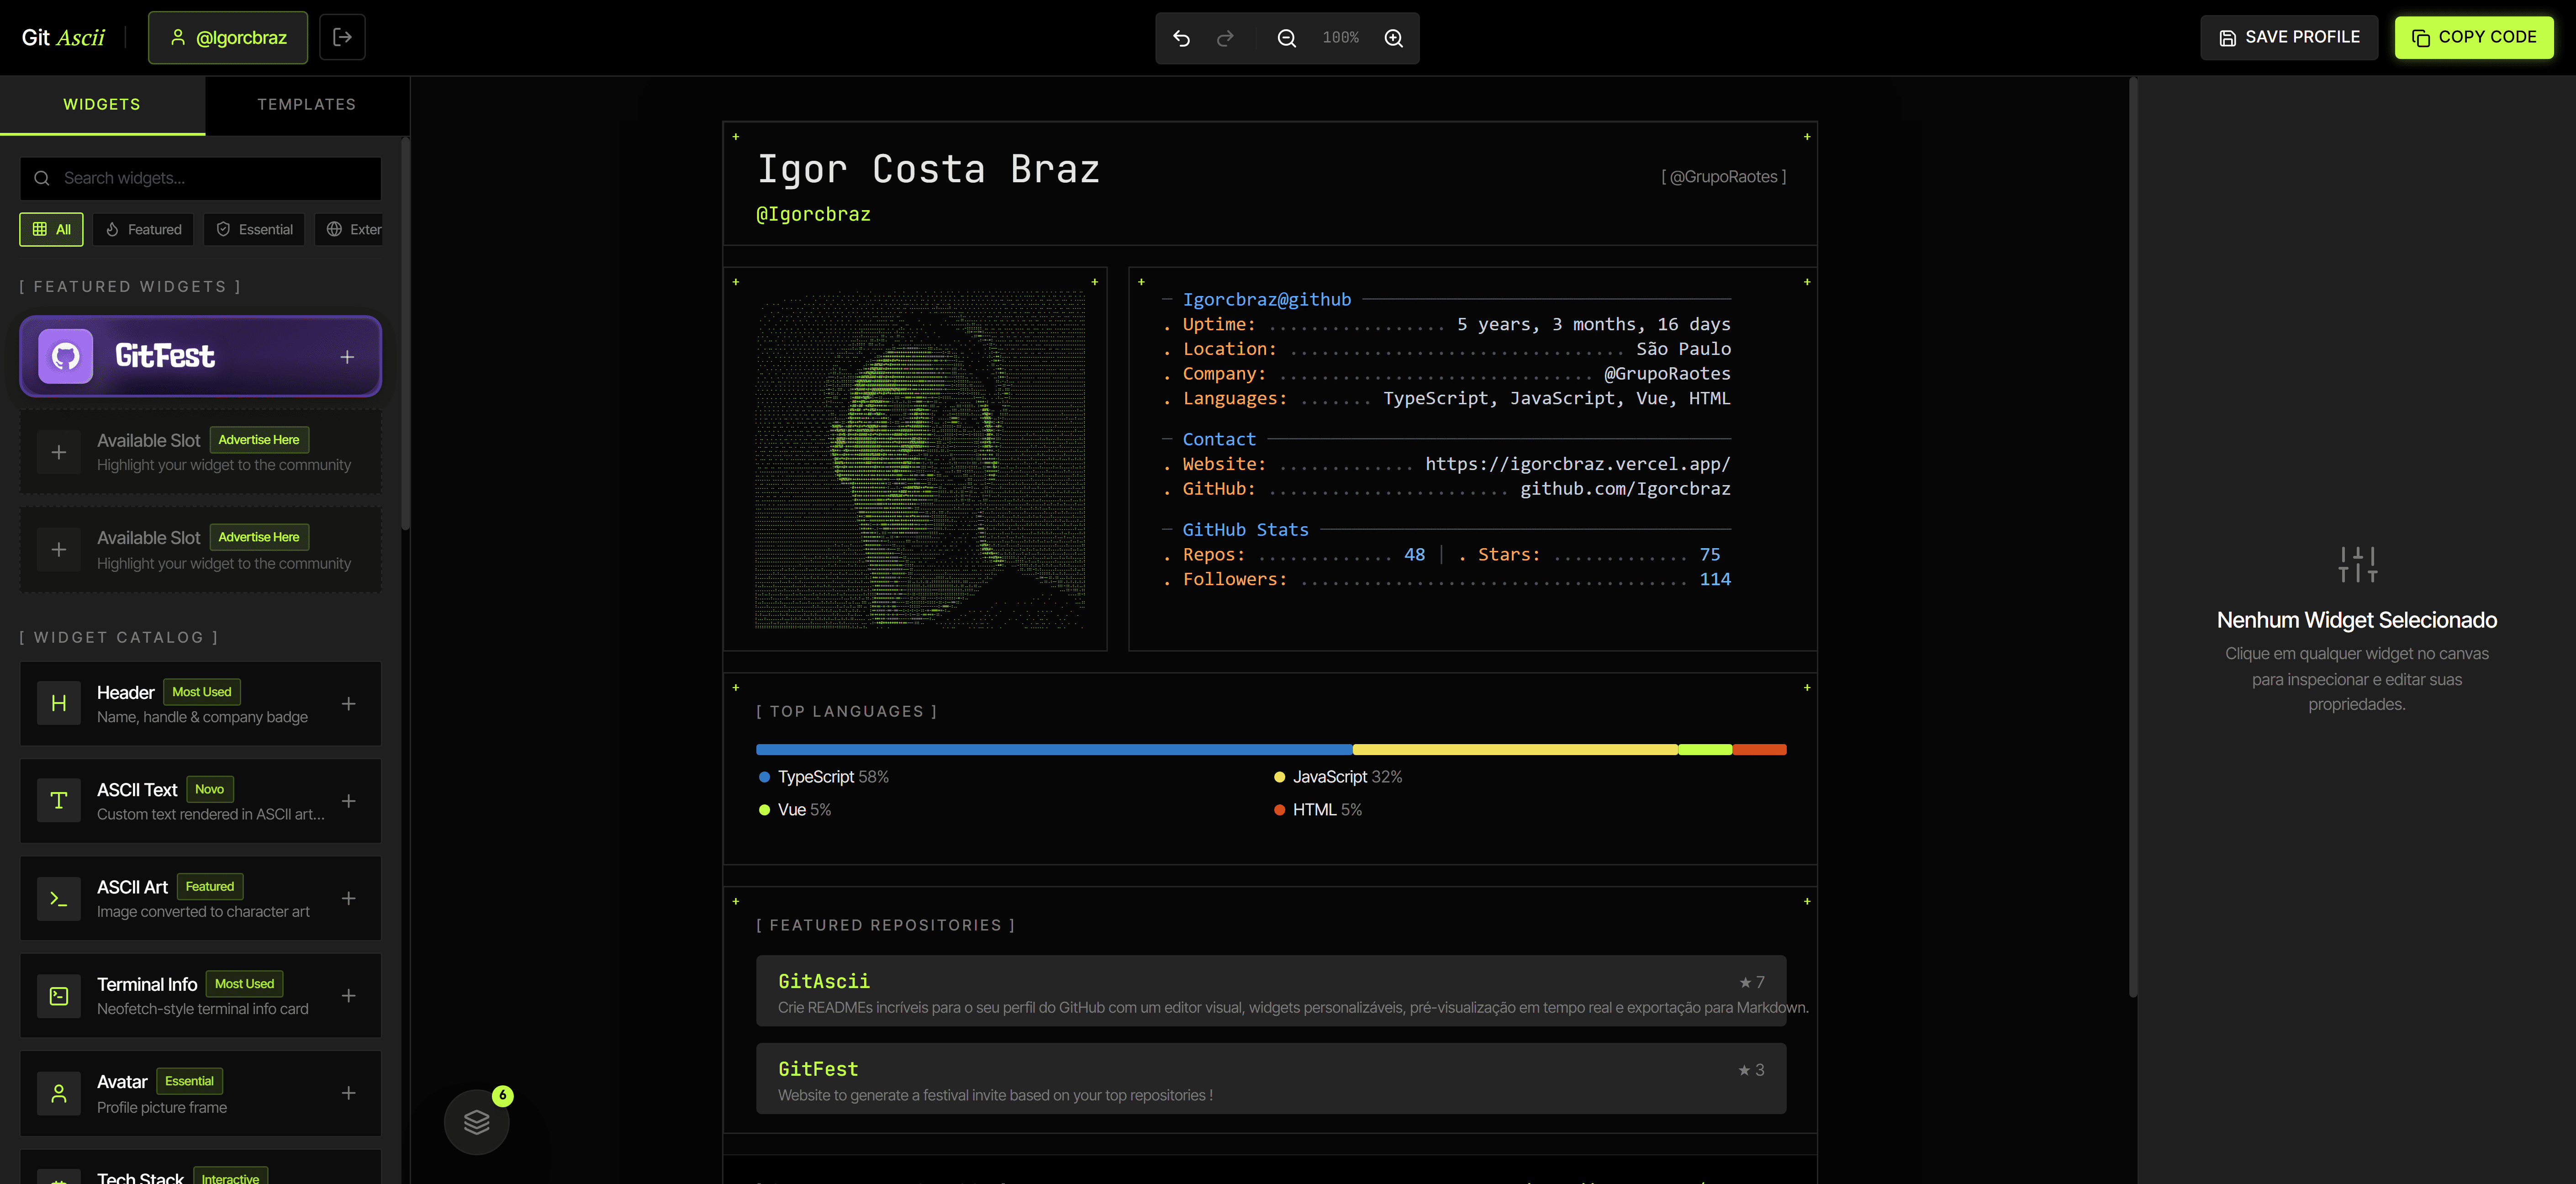
Task: Click Advertise Here on second Available Slot
Action: pyautogui.click(x=259, y=537)
